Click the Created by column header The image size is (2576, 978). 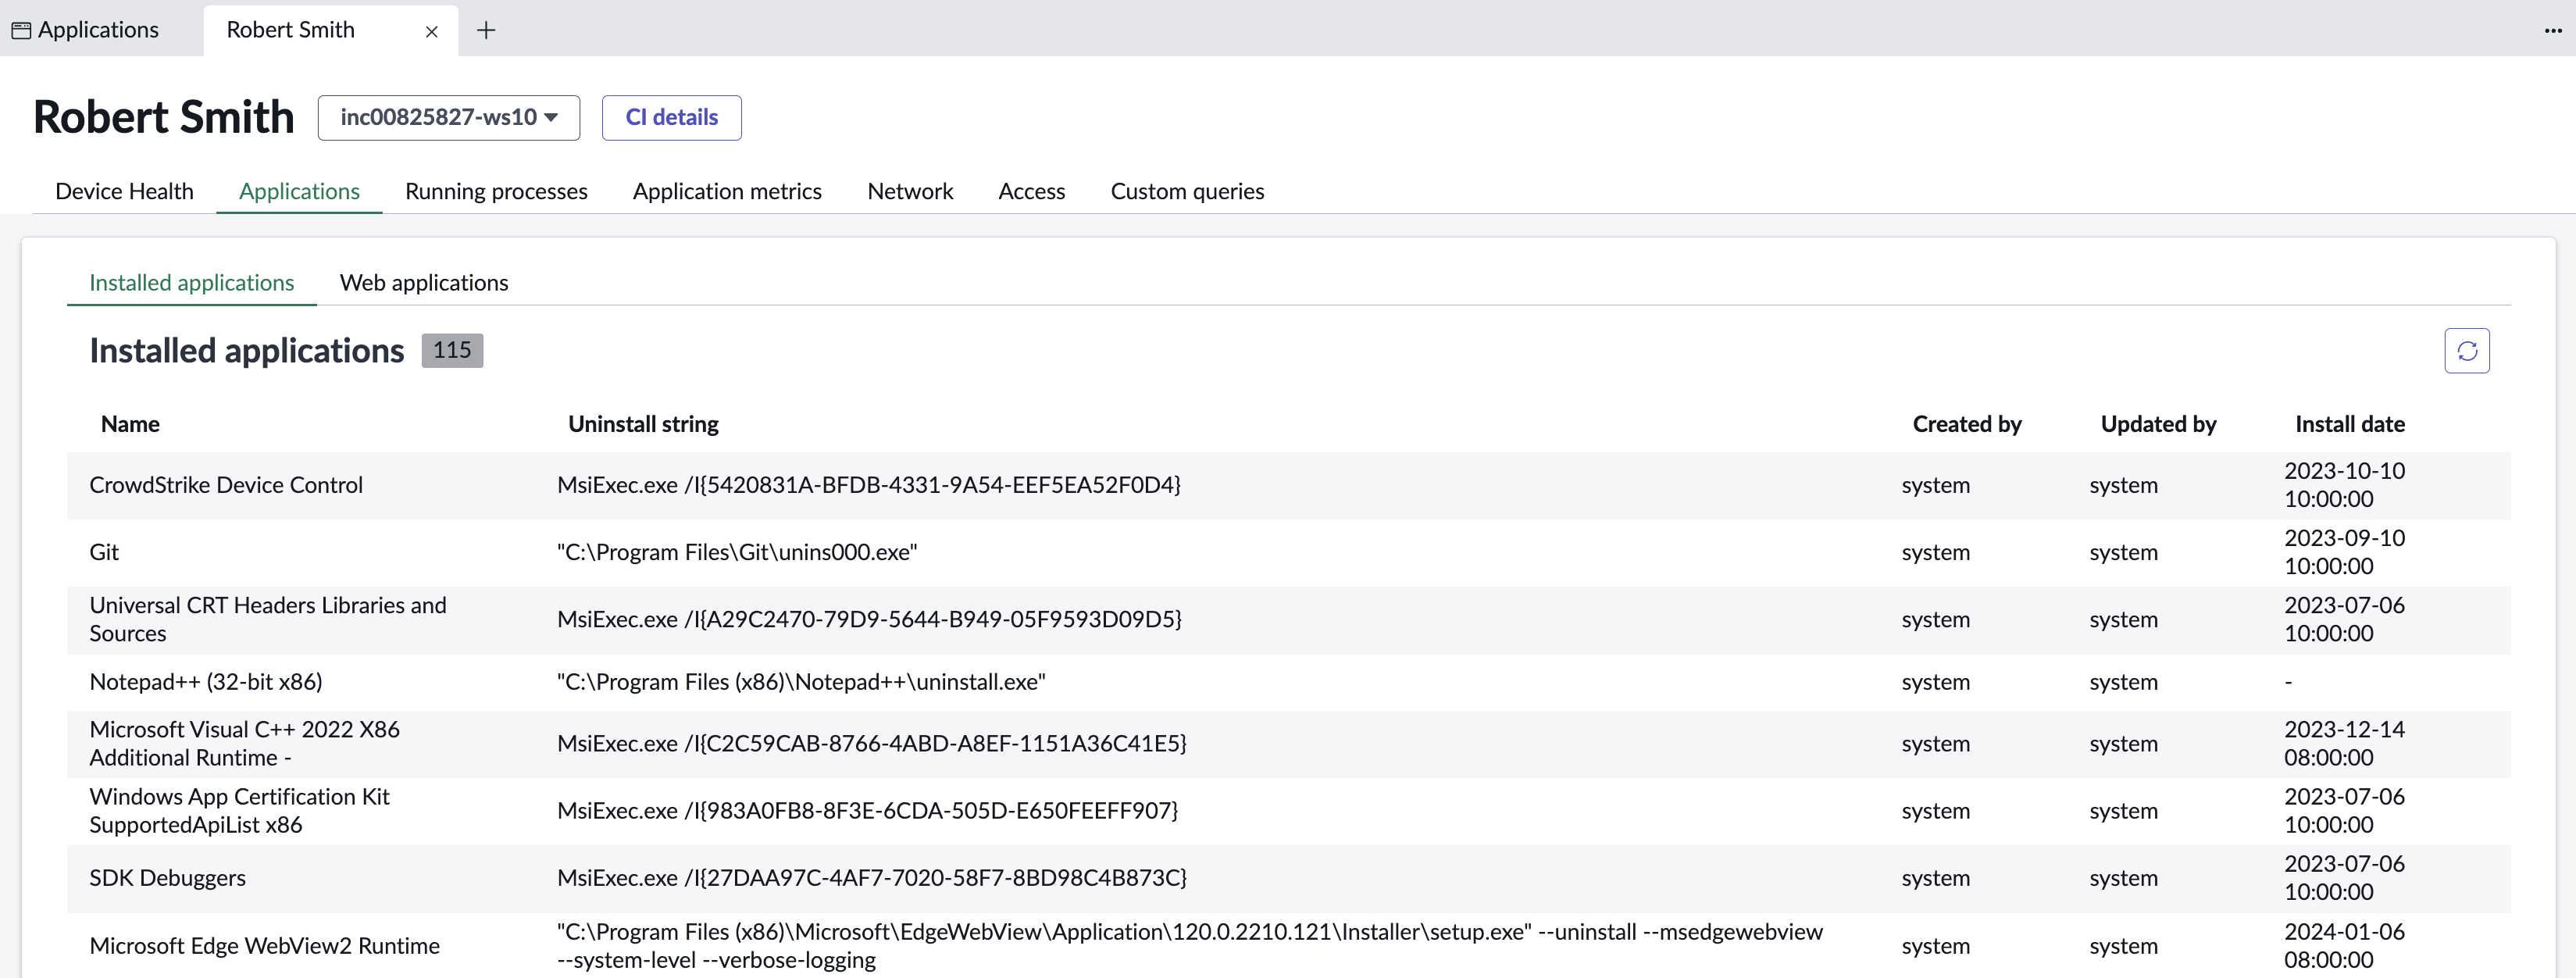[1966, 424]
